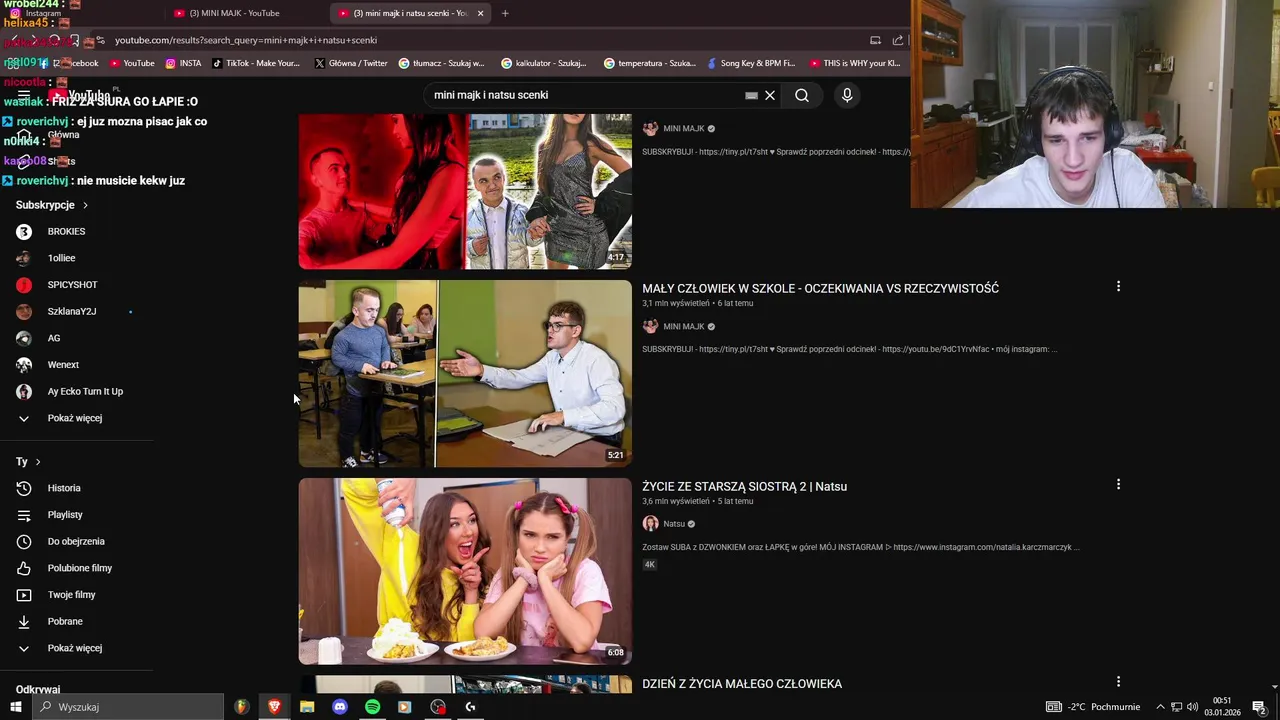Start voice search with the microphone icon
The width and height of the screenshot is (1280, 720).
click(x=847, y=95)
